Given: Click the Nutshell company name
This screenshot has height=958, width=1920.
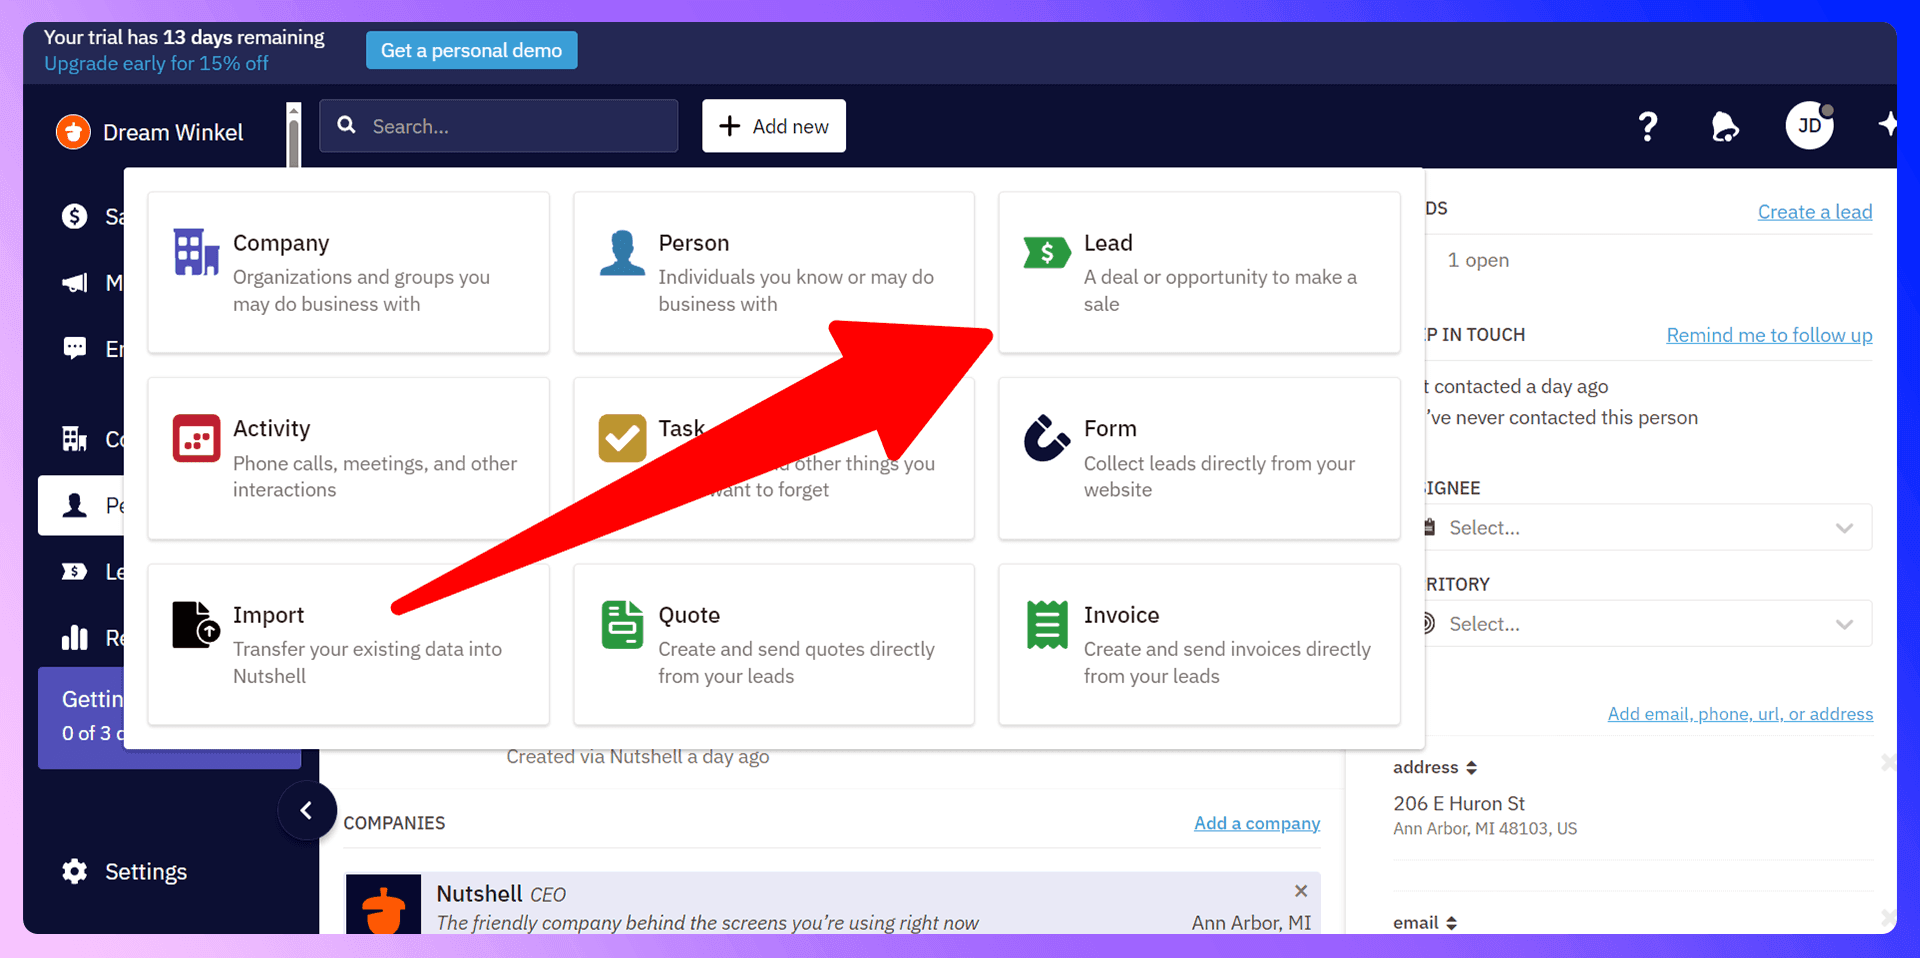Looking at the screenshot, I should tap(479, 893).
